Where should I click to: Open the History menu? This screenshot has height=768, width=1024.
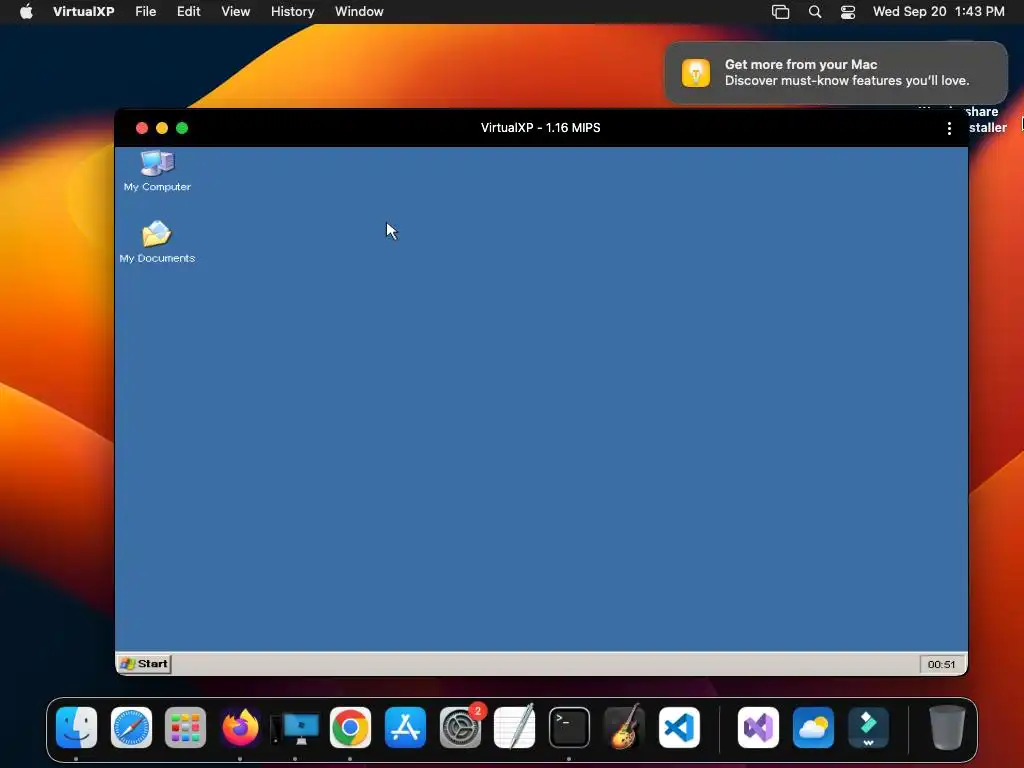tap(293, 12)
